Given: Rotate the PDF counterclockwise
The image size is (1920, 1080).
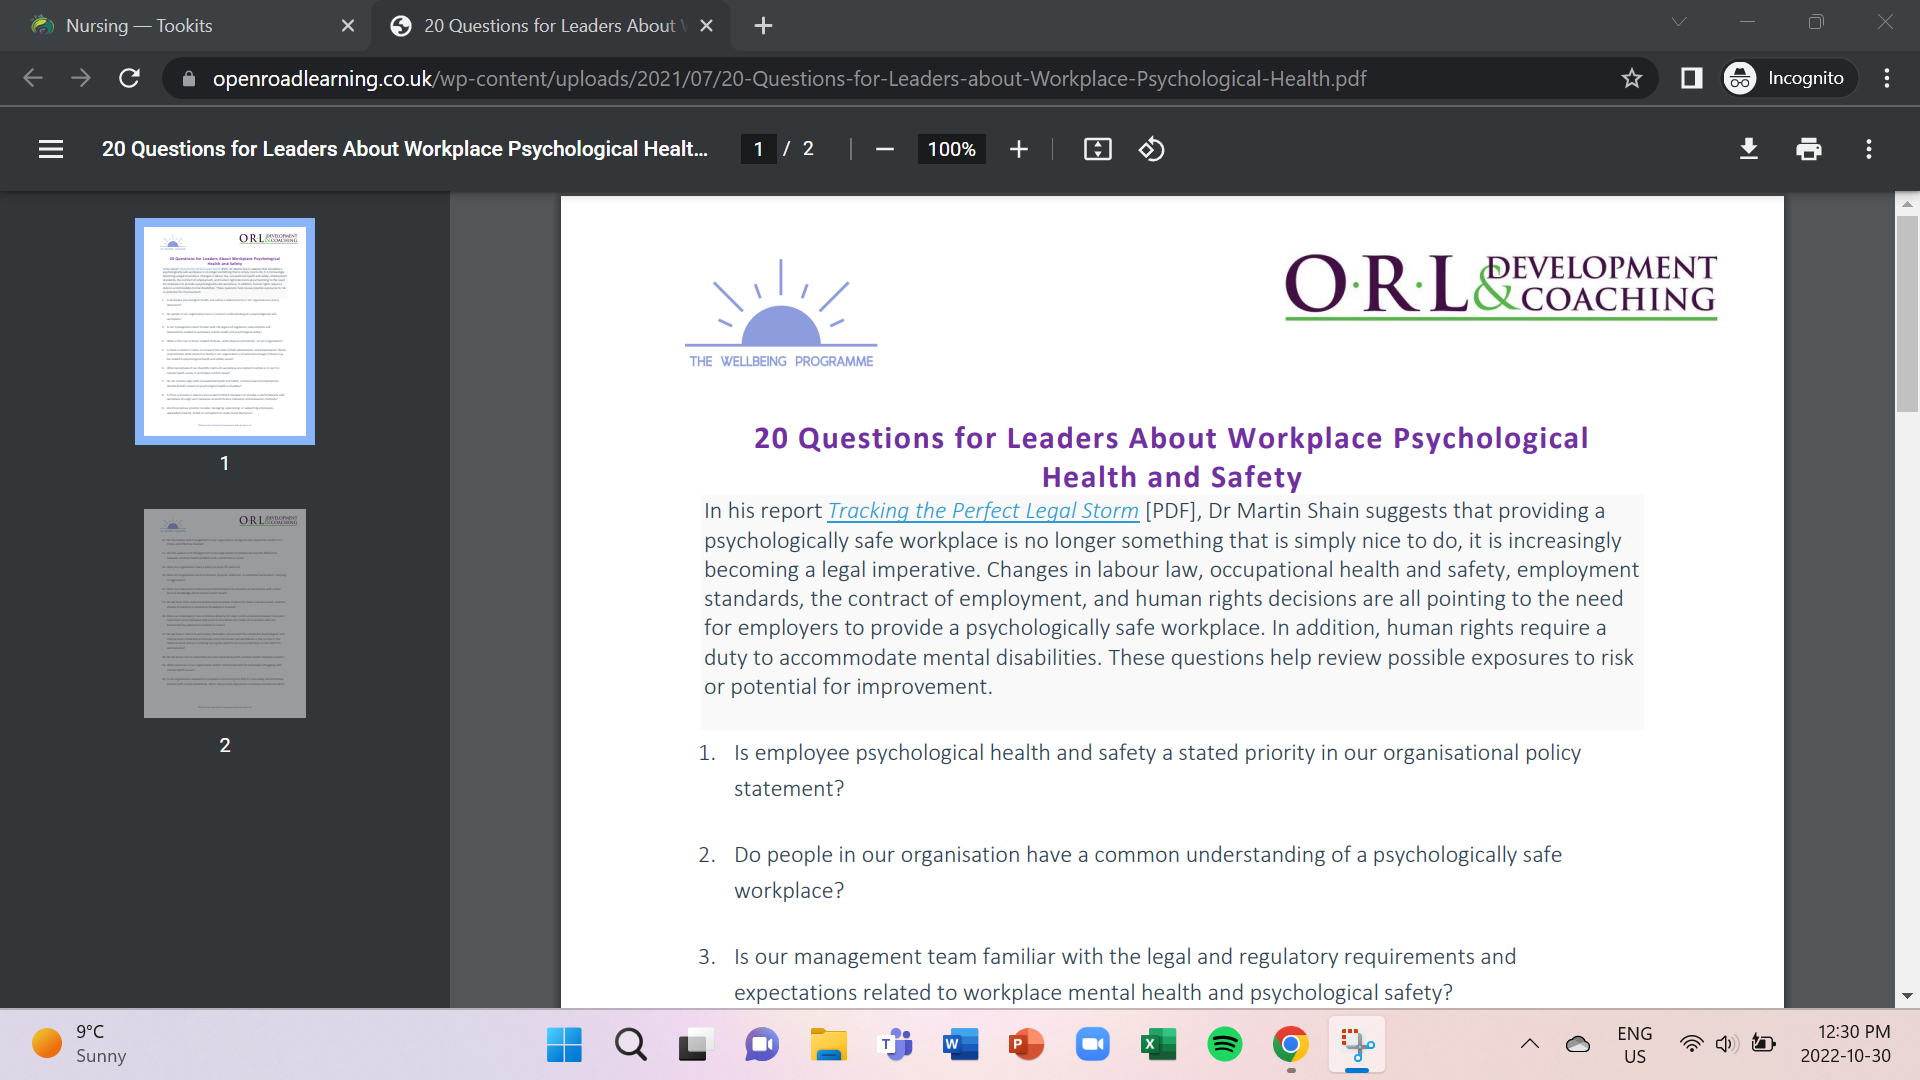Looking at the screenshot, I should (x=1151, y=149).
